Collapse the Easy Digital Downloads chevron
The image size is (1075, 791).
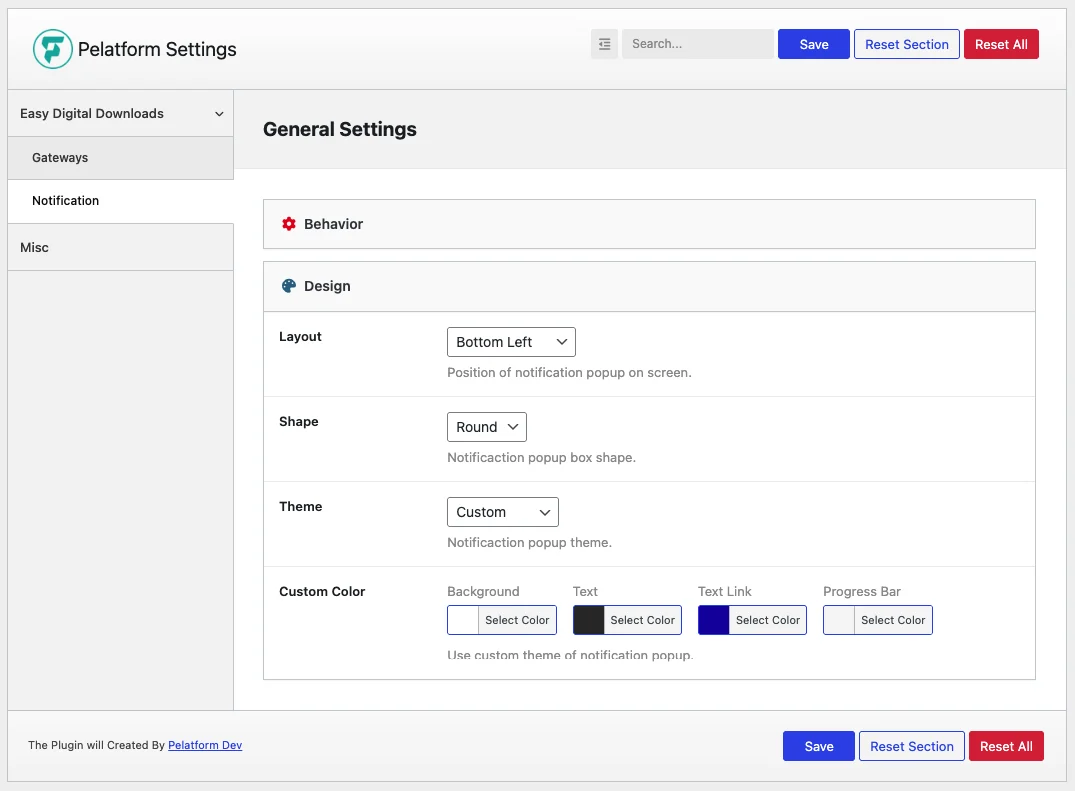click(219, 114)
